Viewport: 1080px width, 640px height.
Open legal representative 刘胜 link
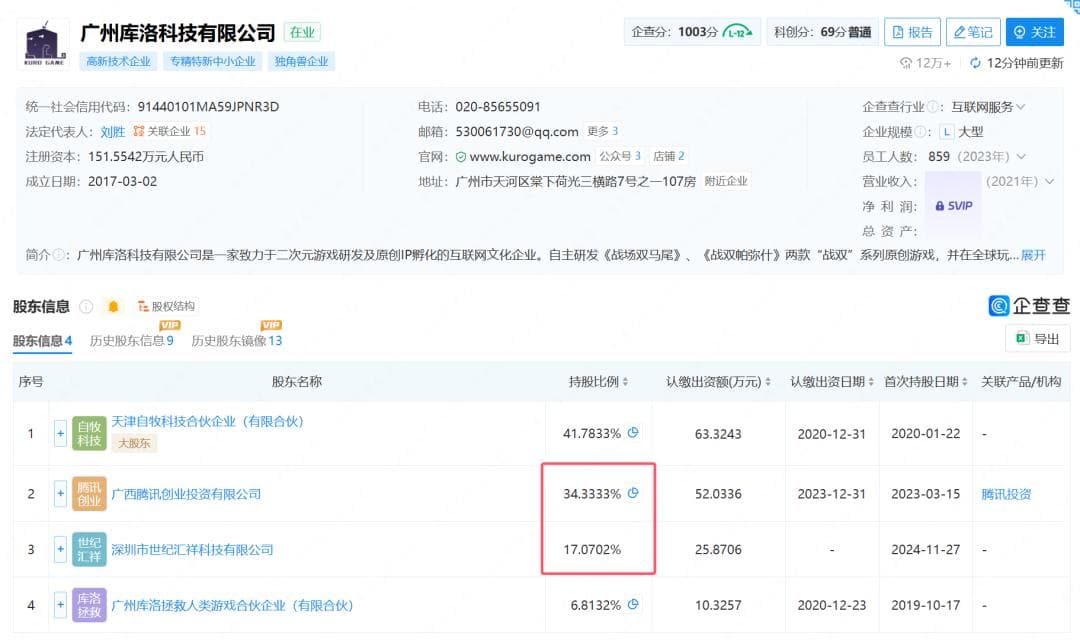(x=113, y=132)
